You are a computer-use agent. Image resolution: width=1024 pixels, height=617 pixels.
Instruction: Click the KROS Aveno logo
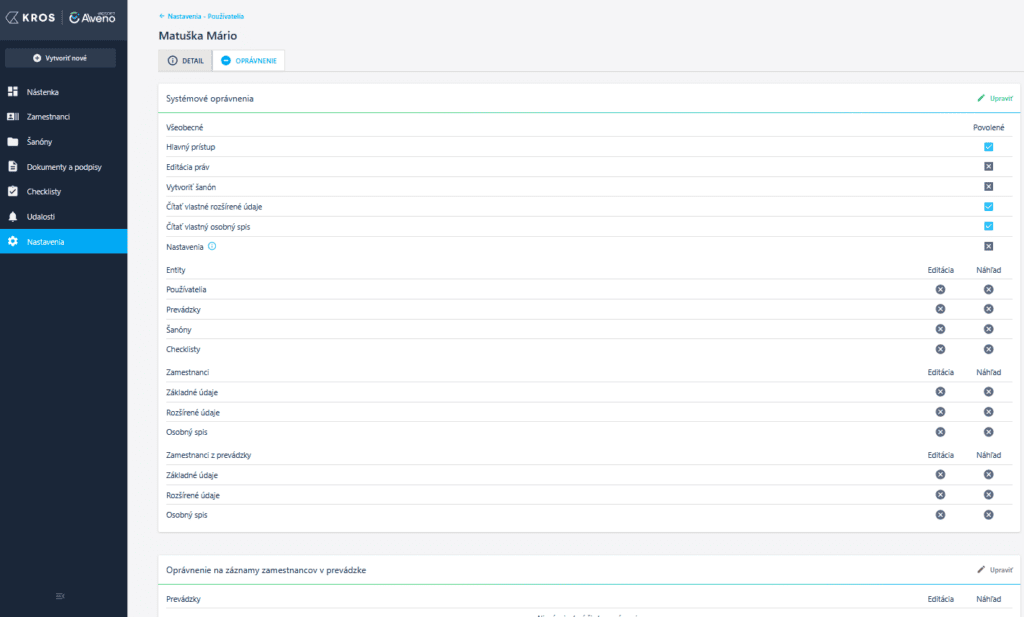pos(63,17)
